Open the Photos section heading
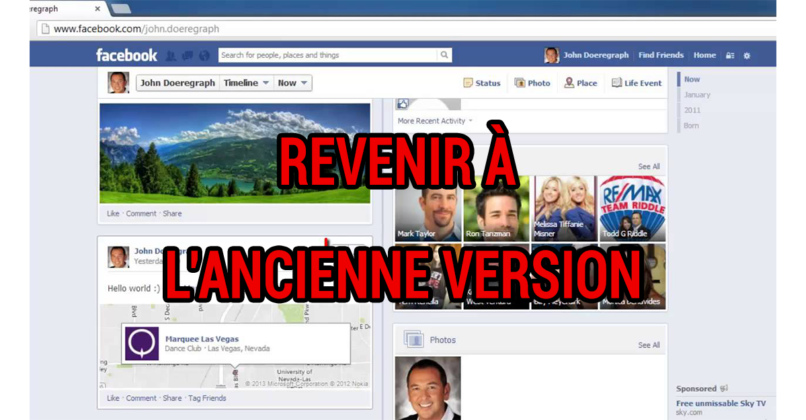Image resolution: width=806 pixels, height=420 pixels. click(443, 340)
